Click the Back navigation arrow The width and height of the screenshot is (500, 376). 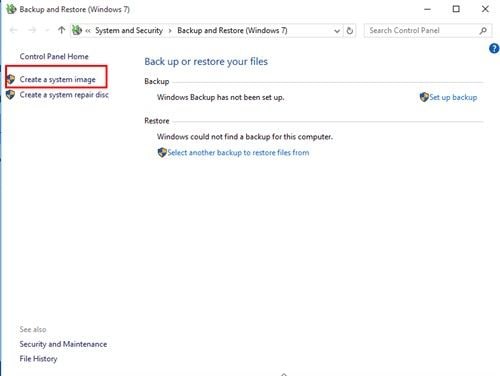click(14, 30)
